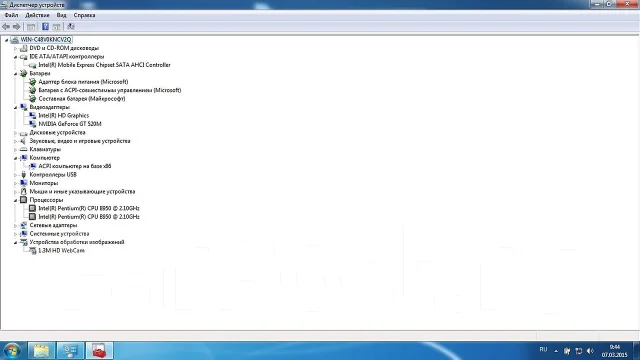Collapse the Видеоадаптеры node
Screen dimensions: 640x360
[16, 108]
